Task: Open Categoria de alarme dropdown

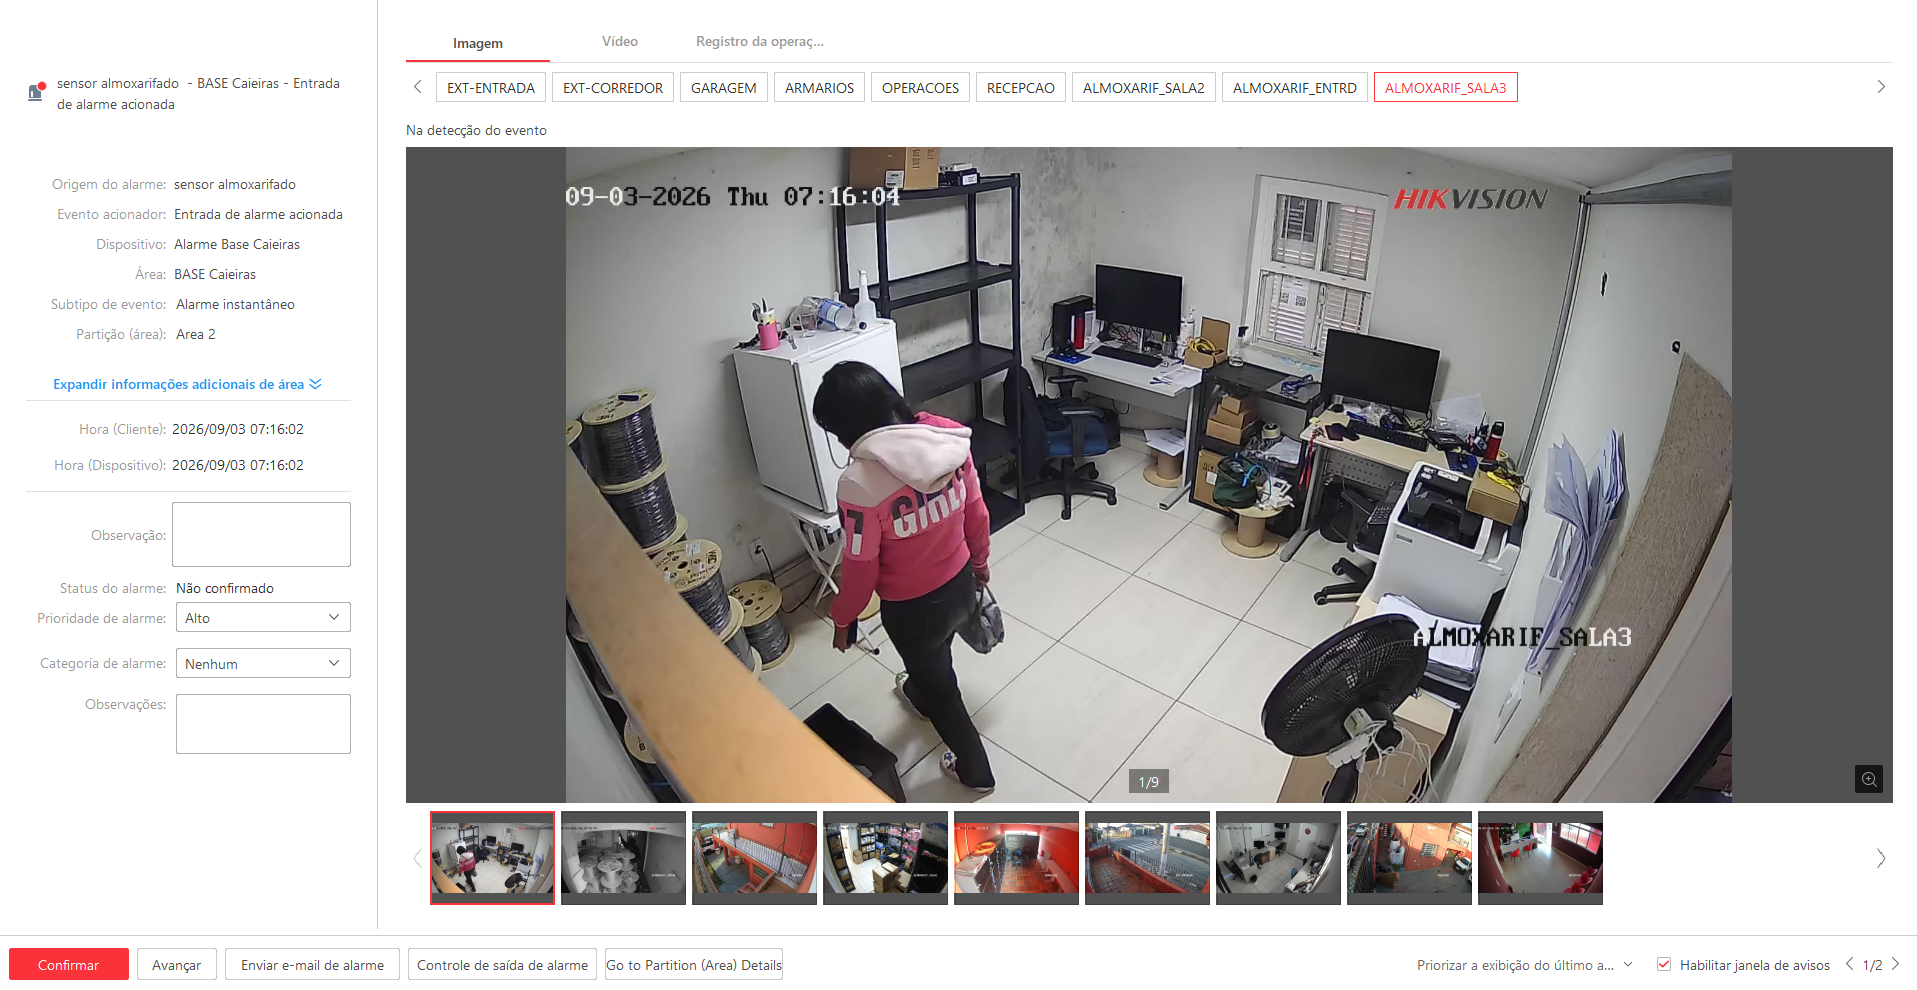Action: [x=263, y=663]
